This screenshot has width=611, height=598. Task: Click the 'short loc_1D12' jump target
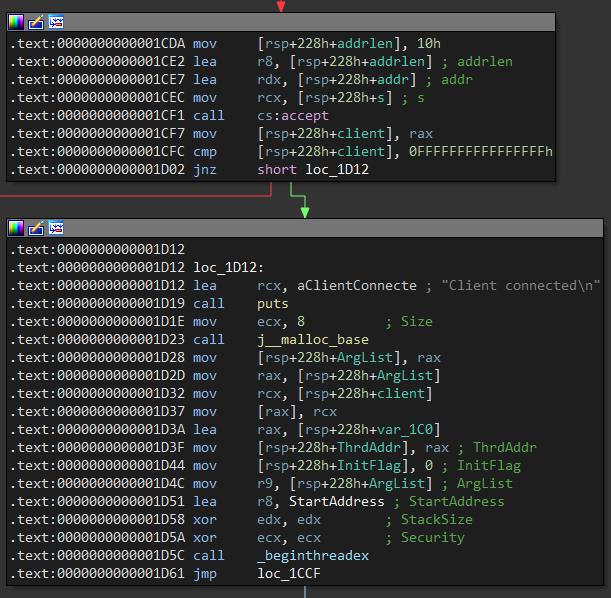(x=313, y=169)
